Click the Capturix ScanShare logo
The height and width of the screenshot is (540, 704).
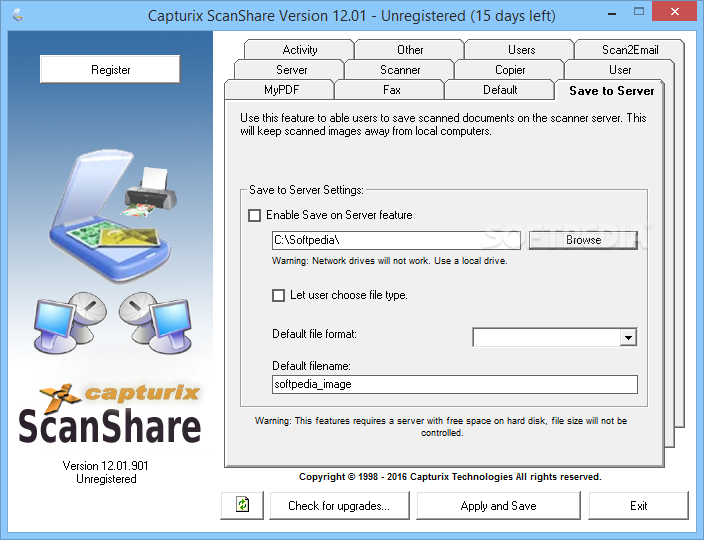point(110,413)
